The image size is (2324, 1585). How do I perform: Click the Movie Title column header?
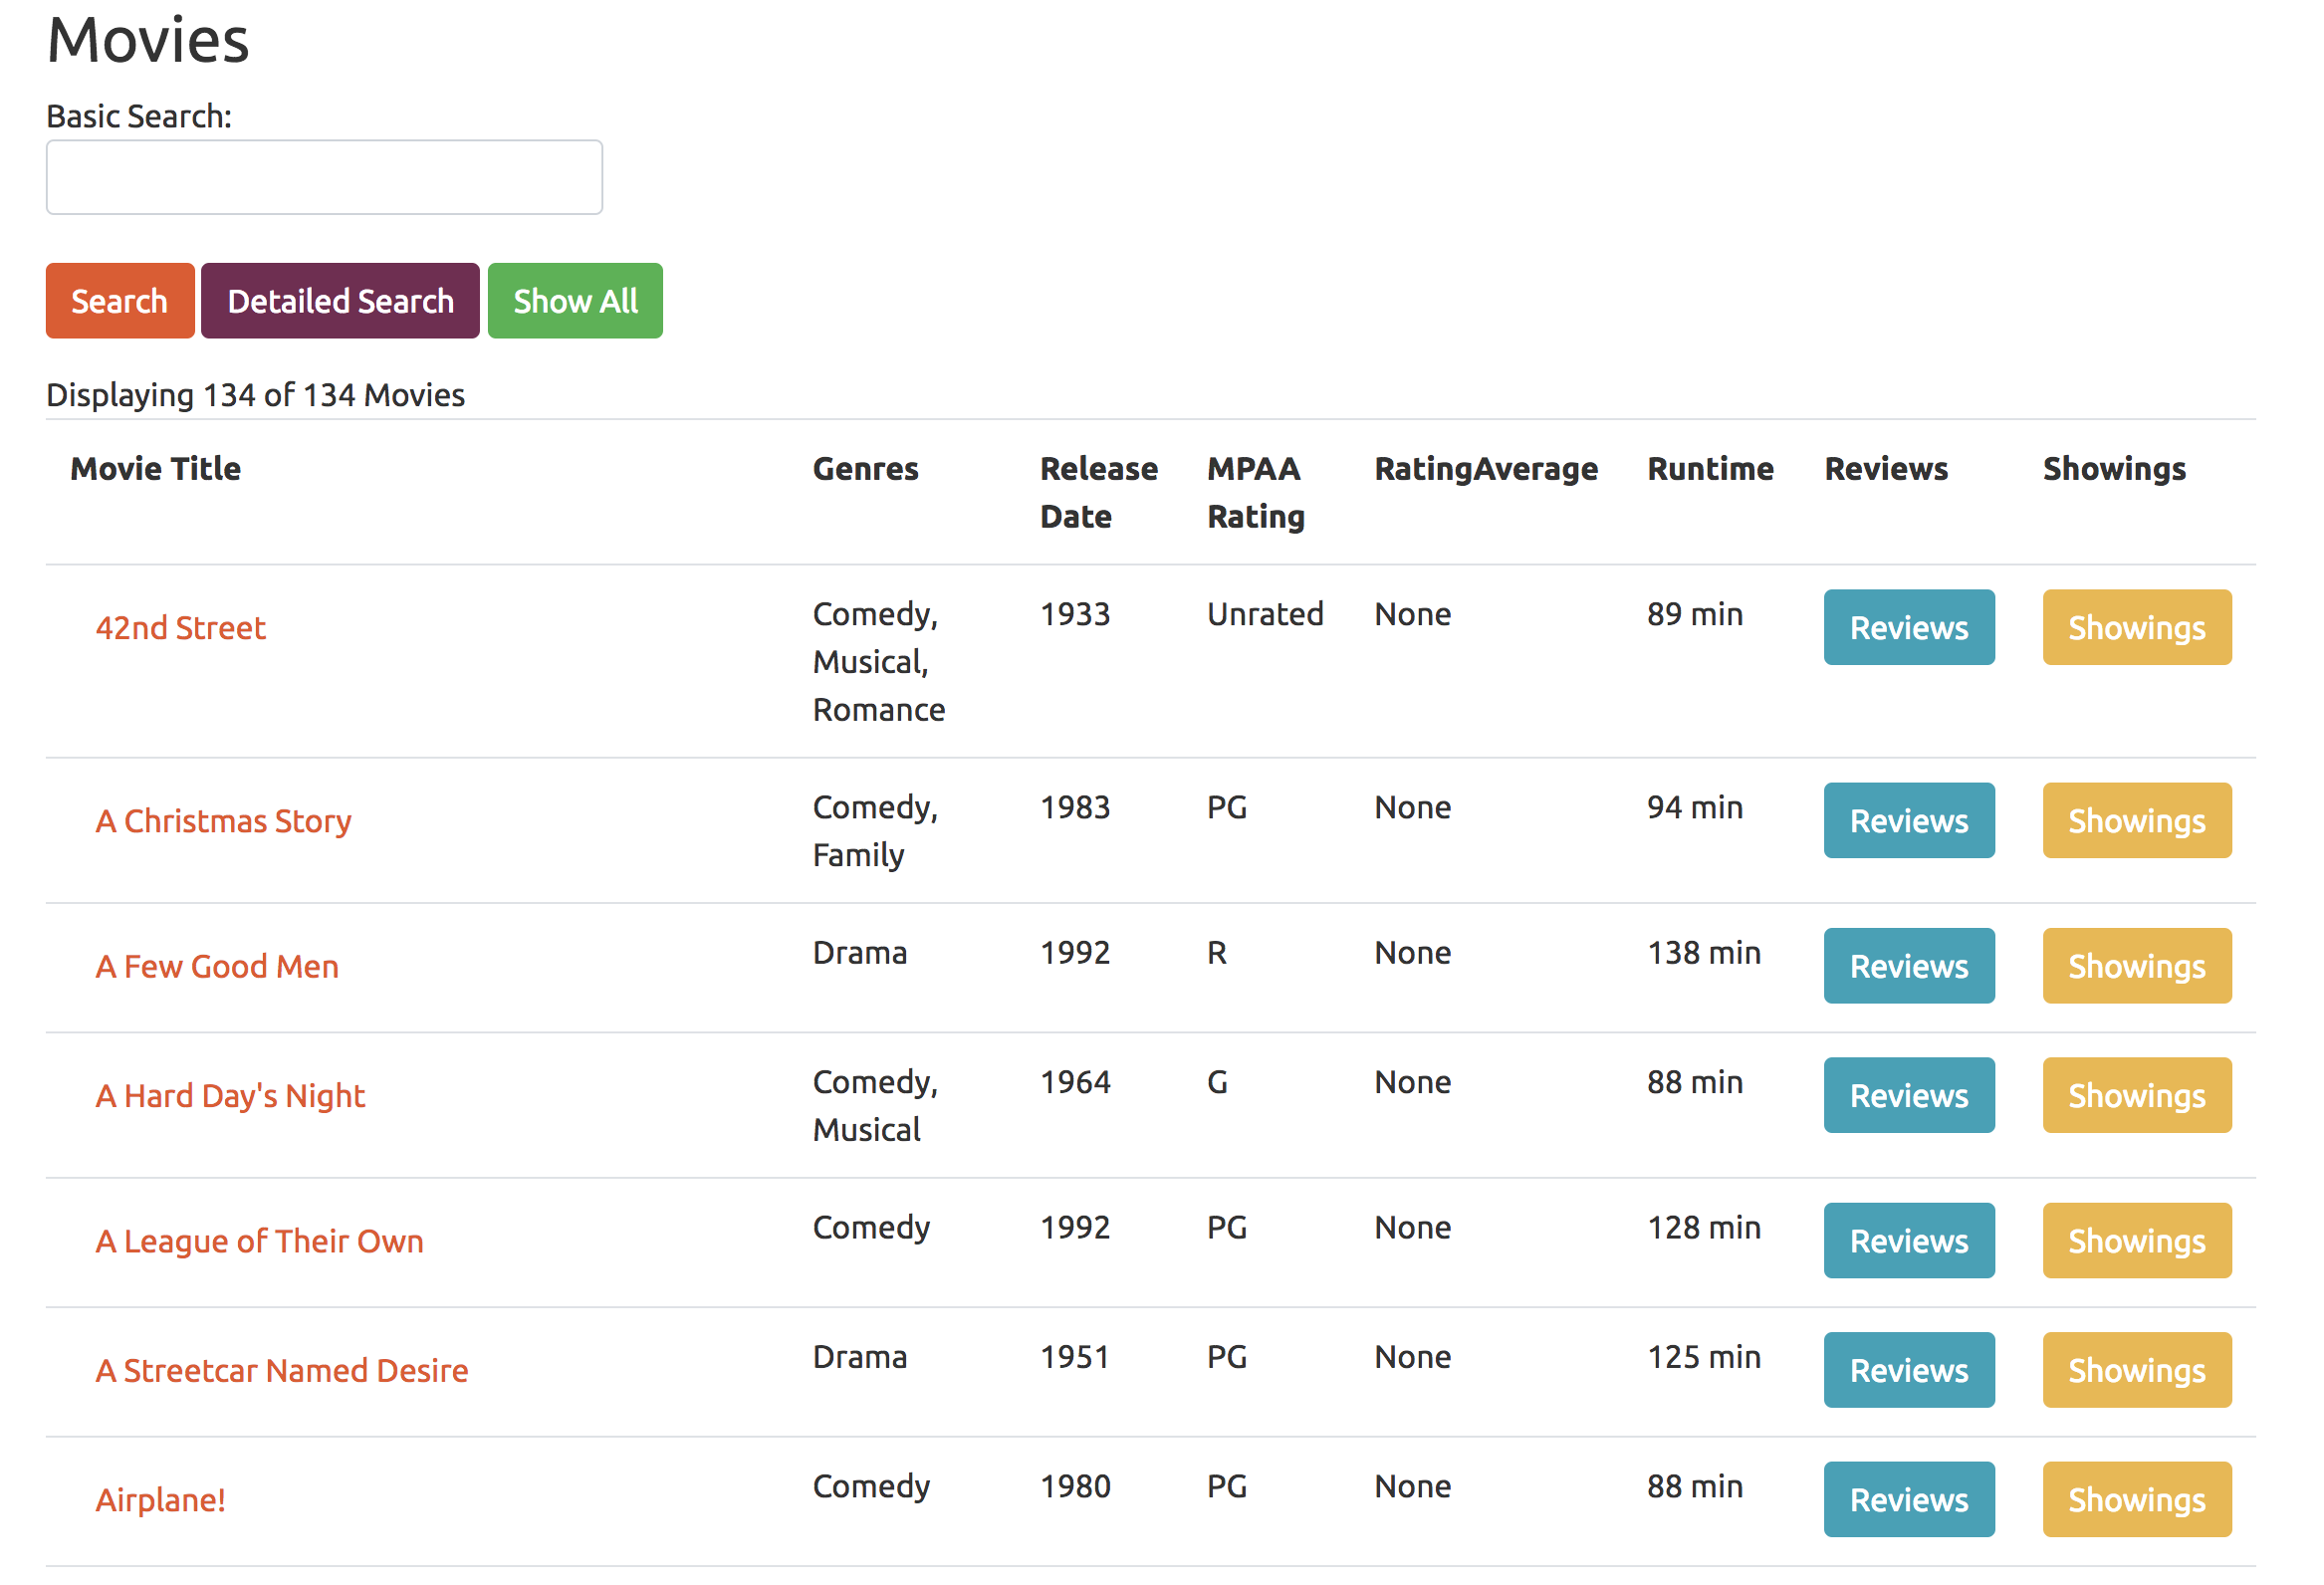coord(155,469)
